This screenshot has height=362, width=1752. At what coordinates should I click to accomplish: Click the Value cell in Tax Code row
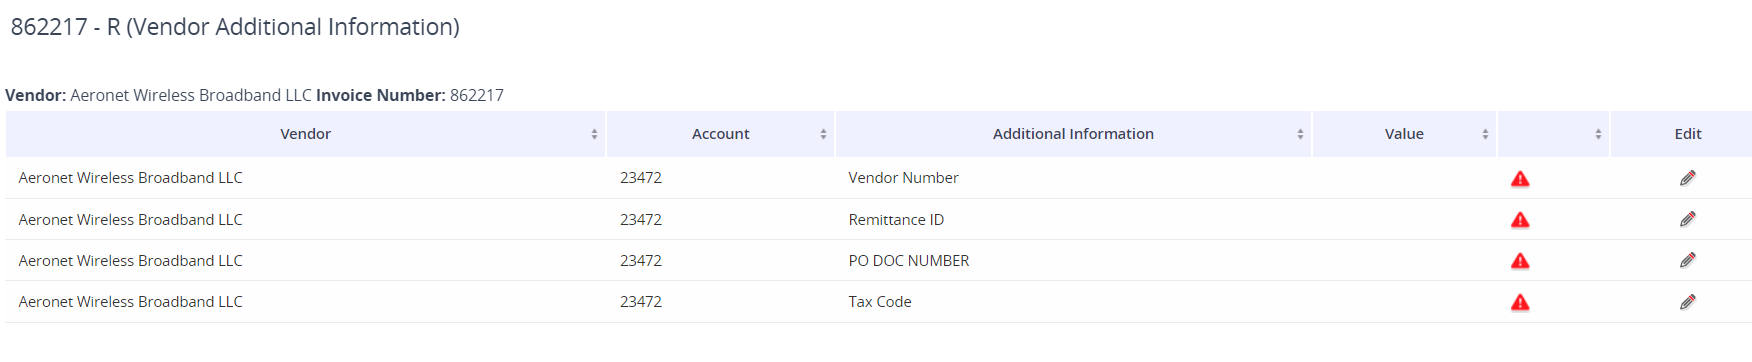(1404, 302)
